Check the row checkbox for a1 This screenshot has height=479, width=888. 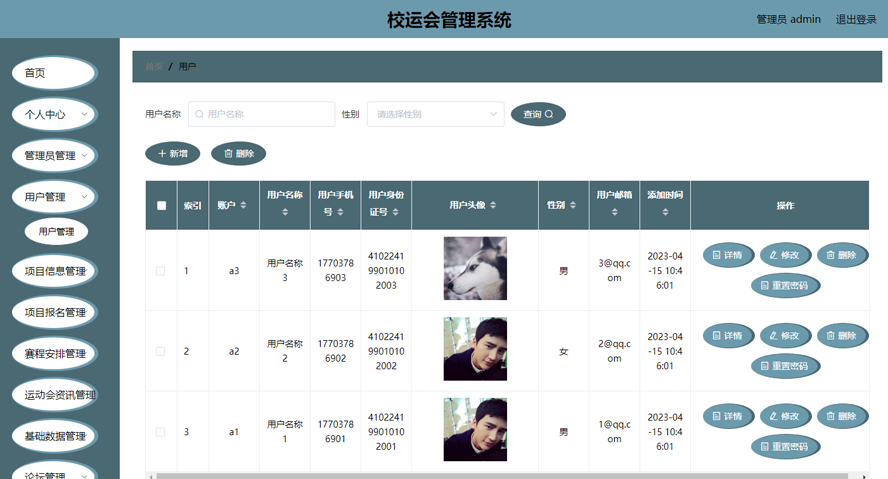tap(161, 432)
